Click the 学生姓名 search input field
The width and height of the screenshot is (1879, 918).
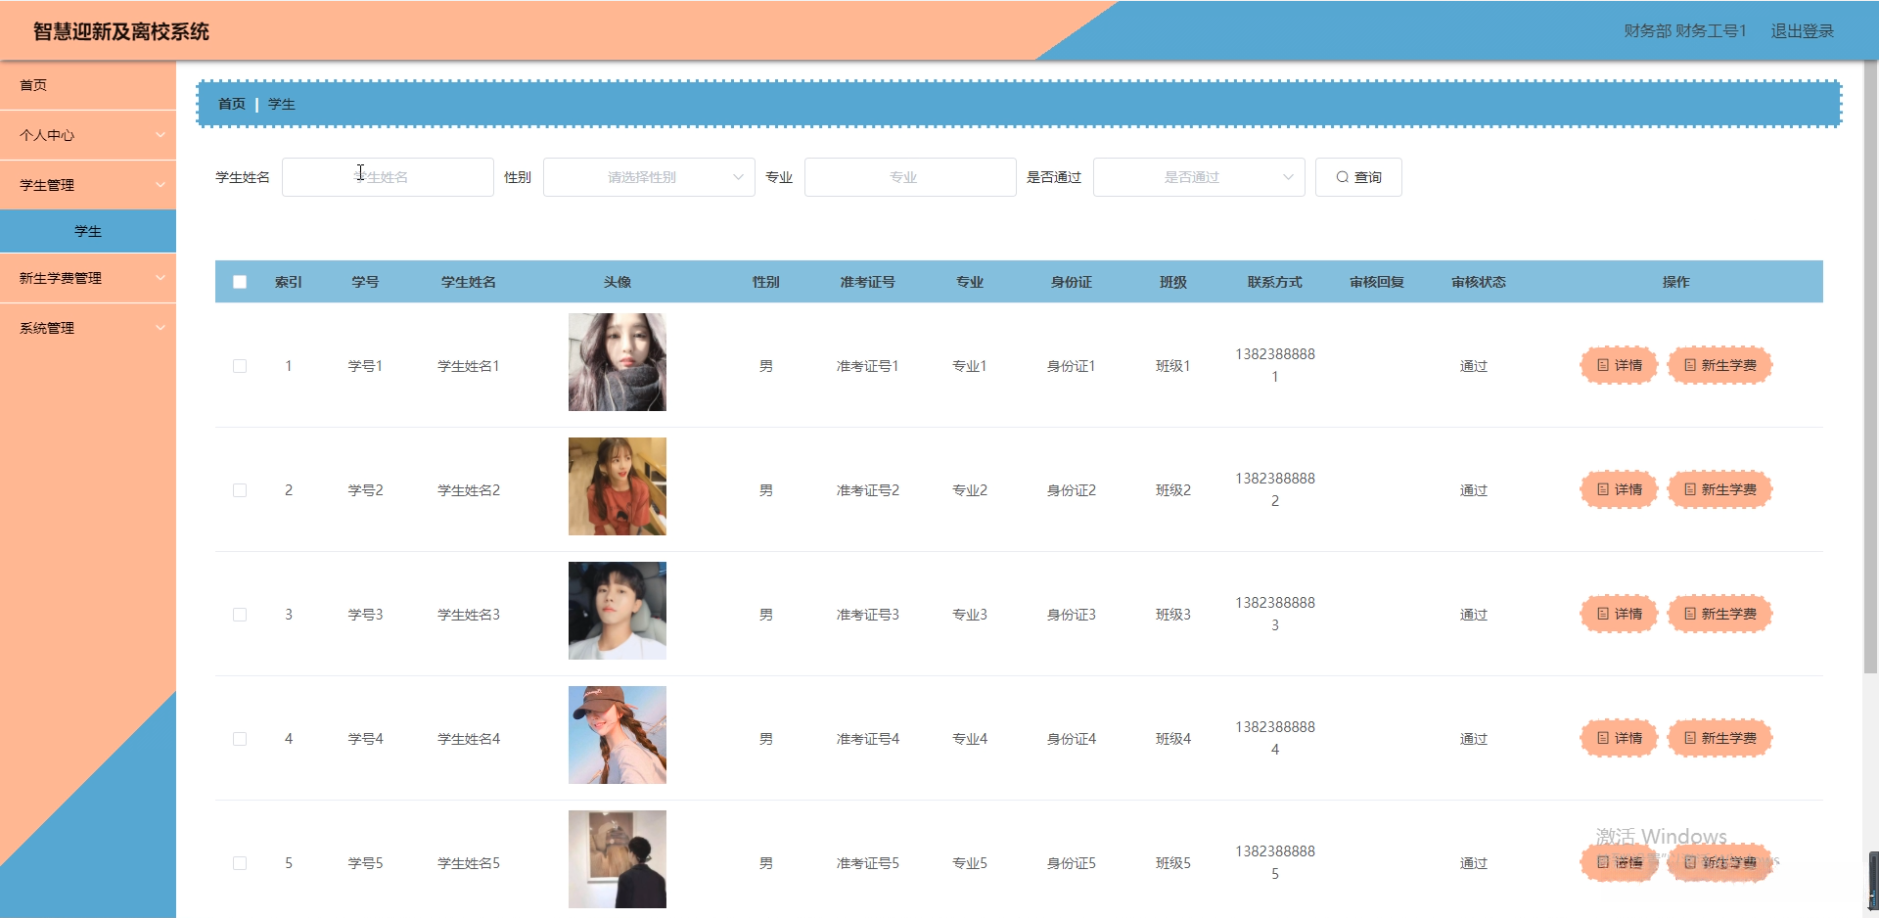[x=388, y=177]
